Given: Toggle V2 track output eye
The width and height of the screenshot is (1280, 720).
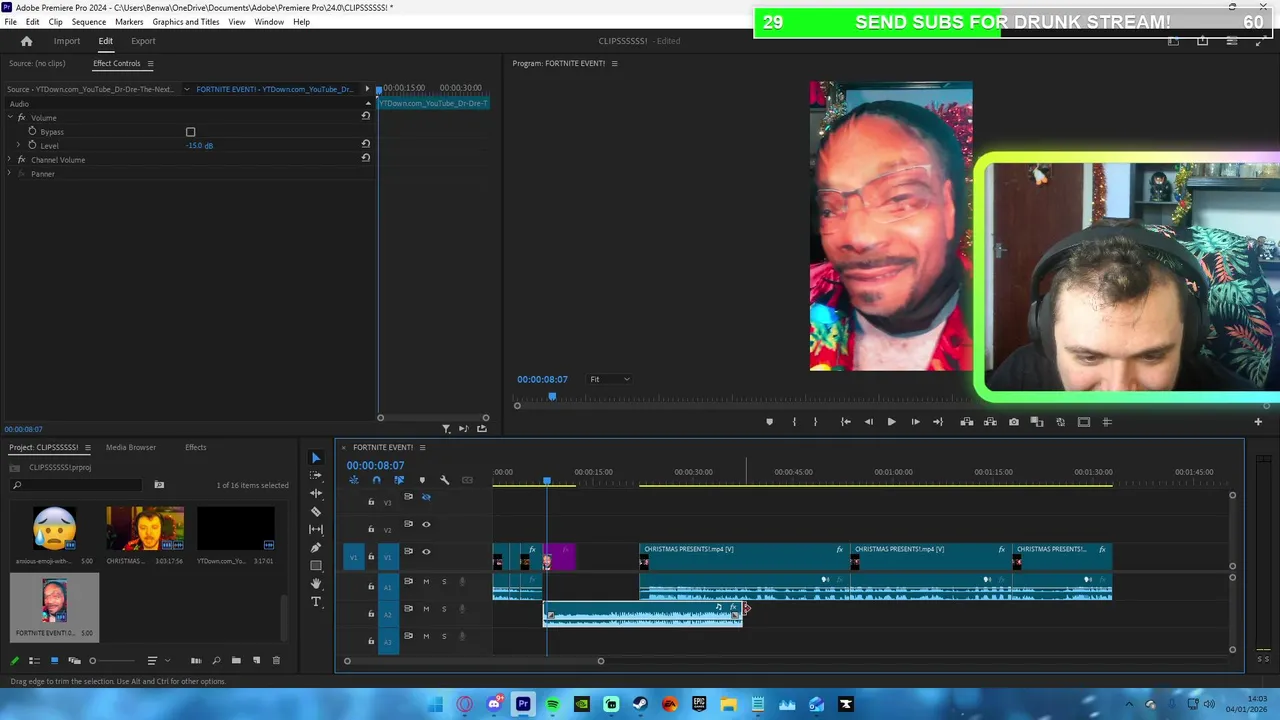Looking at the screenshot, I should click(426, 524).
